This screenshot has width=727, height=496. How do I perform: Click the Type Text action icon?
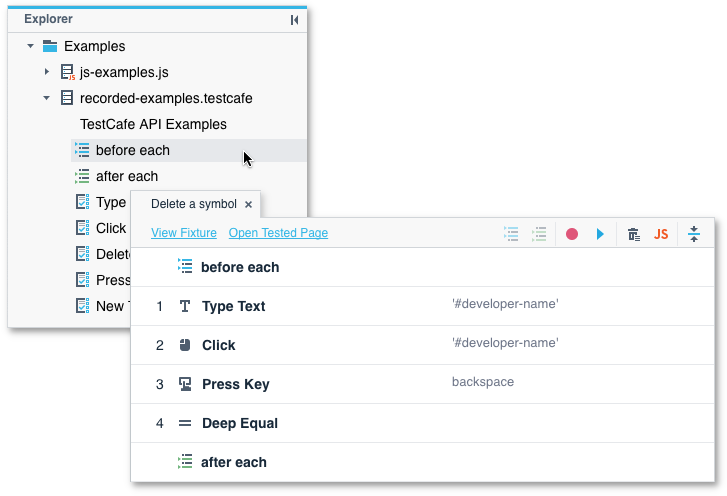(x=185, y=306)
